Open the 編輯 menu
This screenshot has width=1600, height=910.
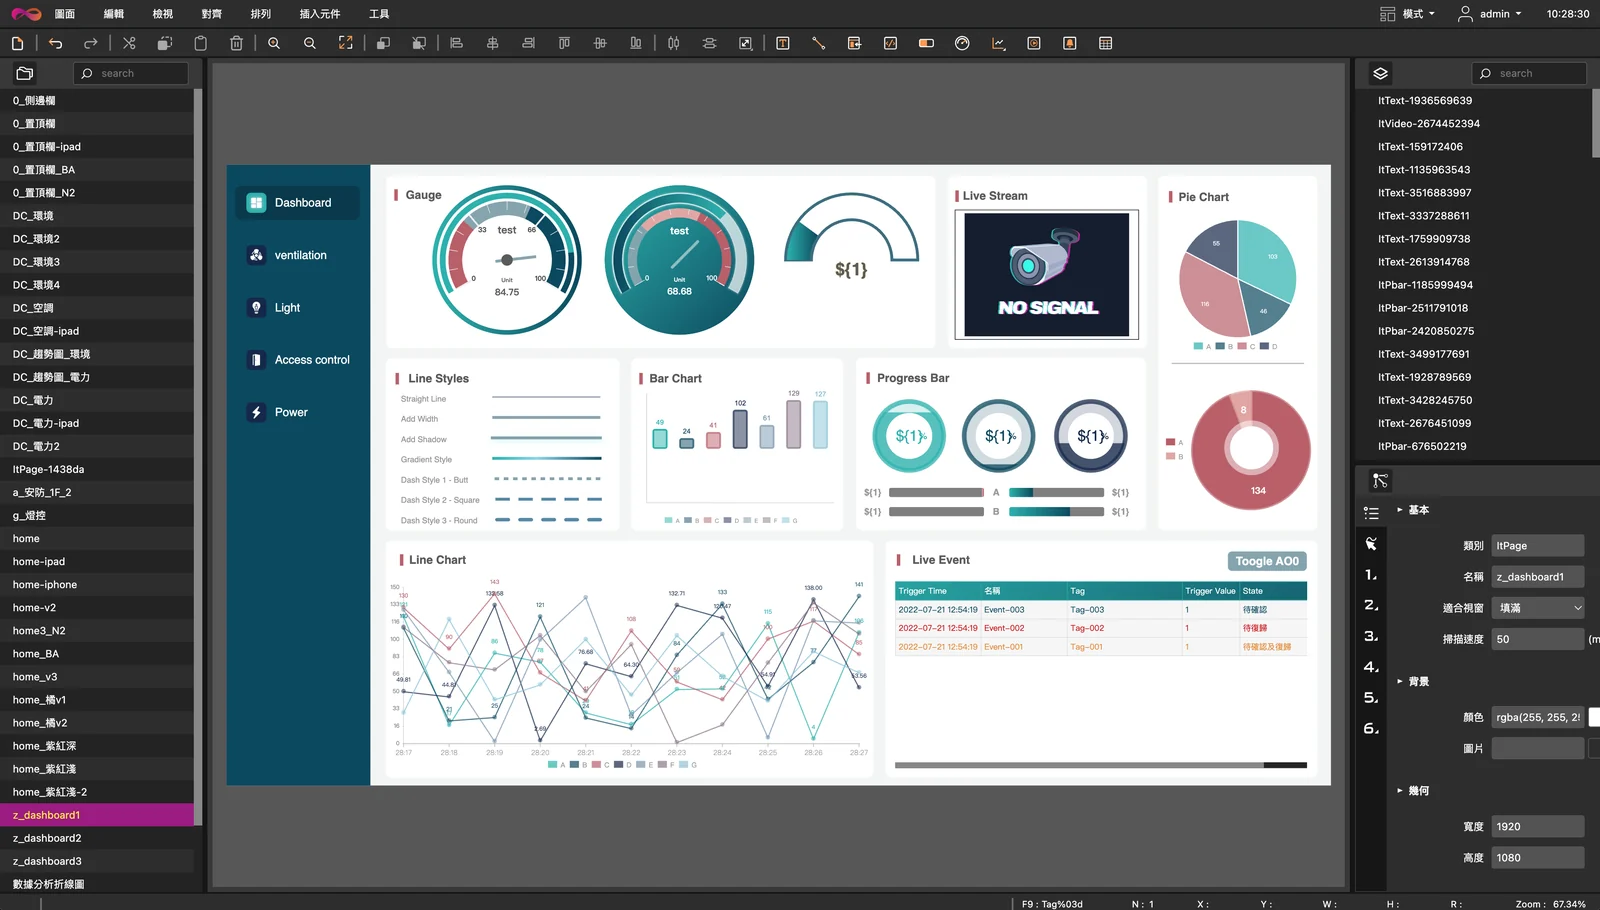click(114, 14)
